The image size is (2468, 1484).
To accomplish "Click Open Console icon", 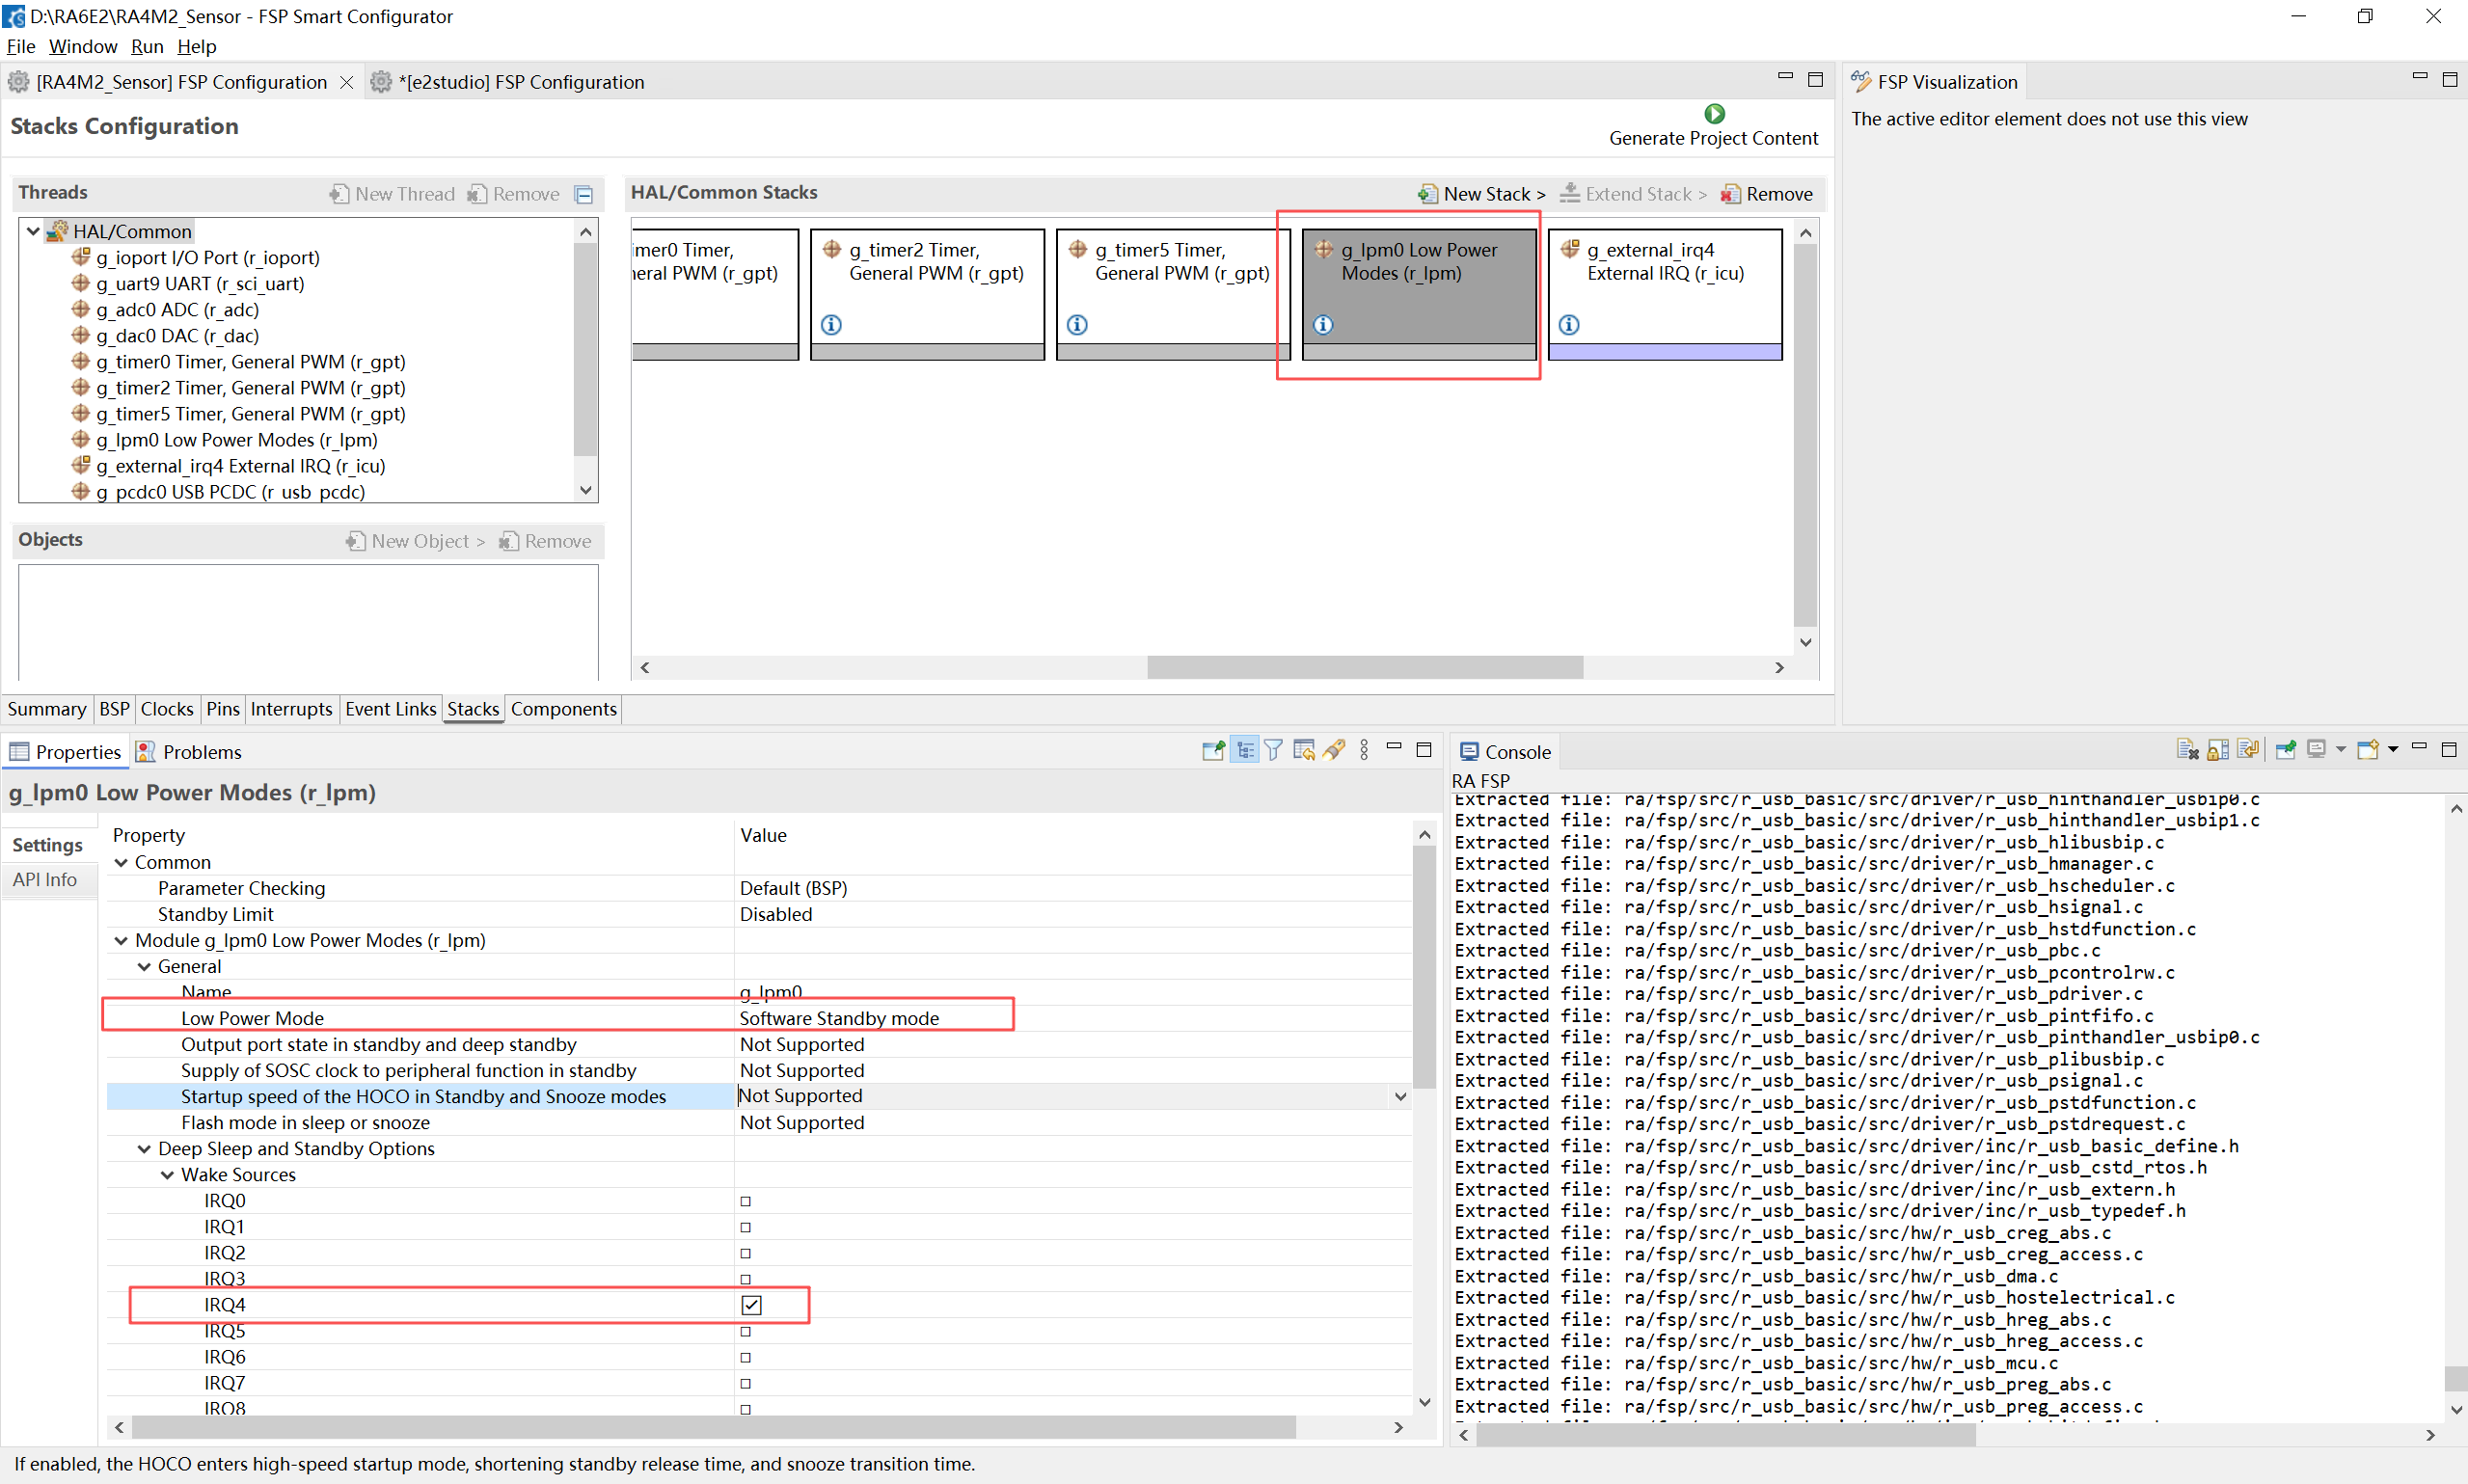I will tap(2367, 750).
